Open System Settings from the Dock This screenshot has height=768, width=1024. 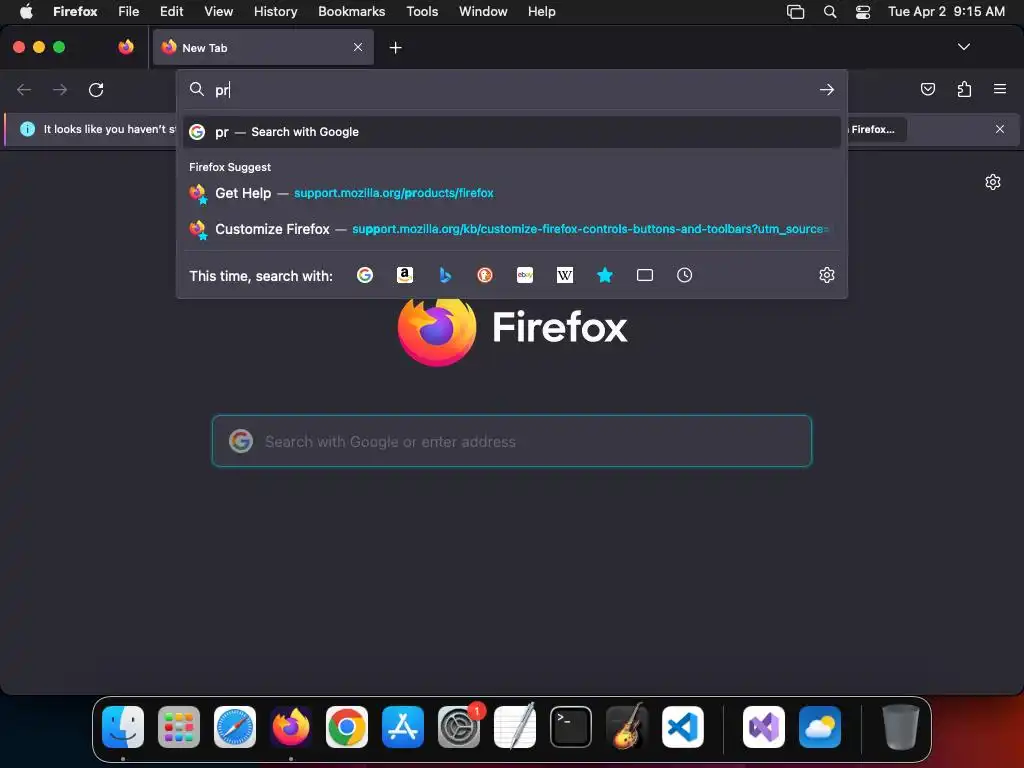coord(459,727)
